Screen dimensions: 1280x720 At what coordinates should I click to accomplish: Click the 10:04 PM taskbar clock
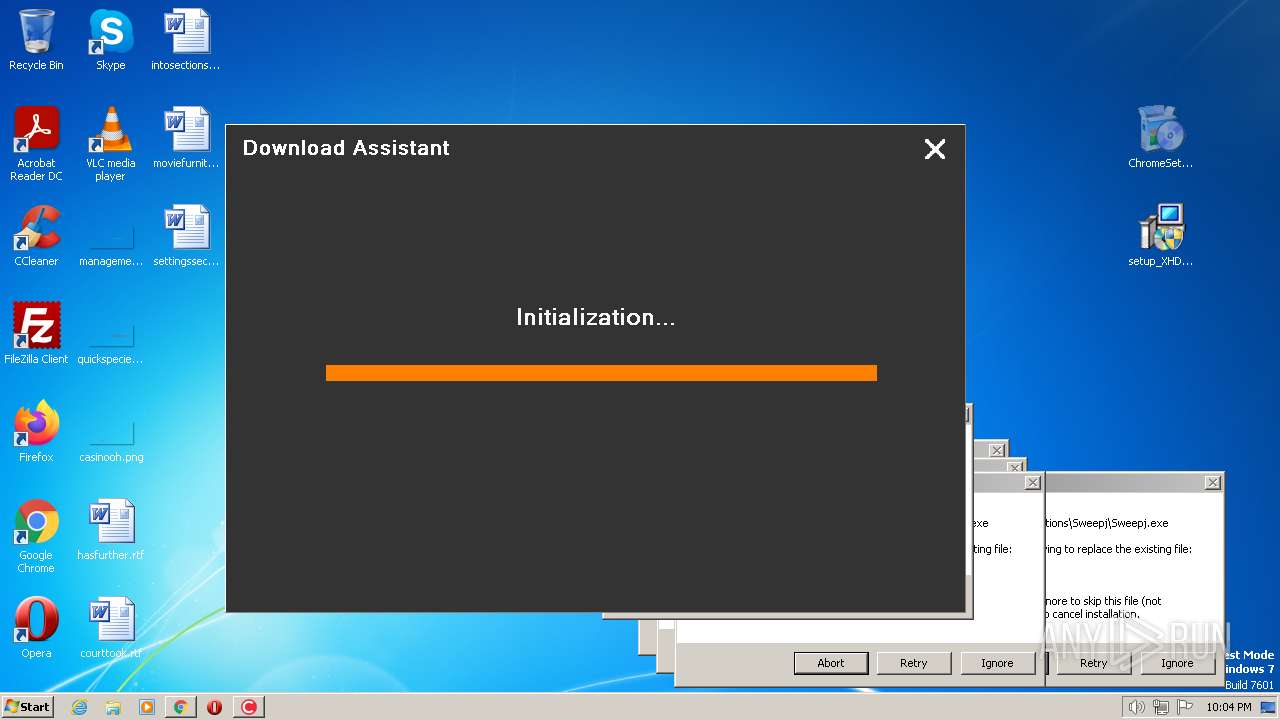[x=1228, y=707]
